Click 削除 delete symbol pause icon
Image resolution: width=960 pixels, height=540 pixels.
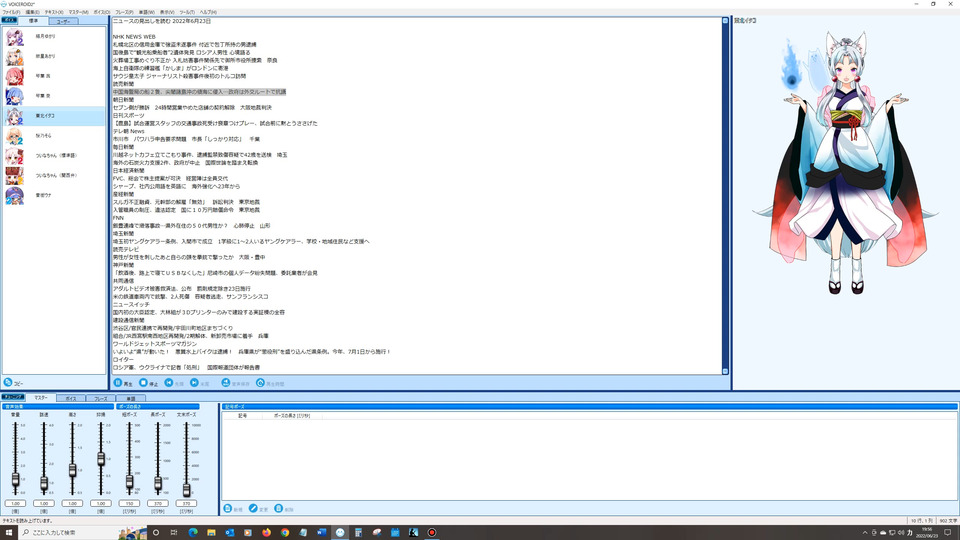pyautogui.click(x=279, y=508)
